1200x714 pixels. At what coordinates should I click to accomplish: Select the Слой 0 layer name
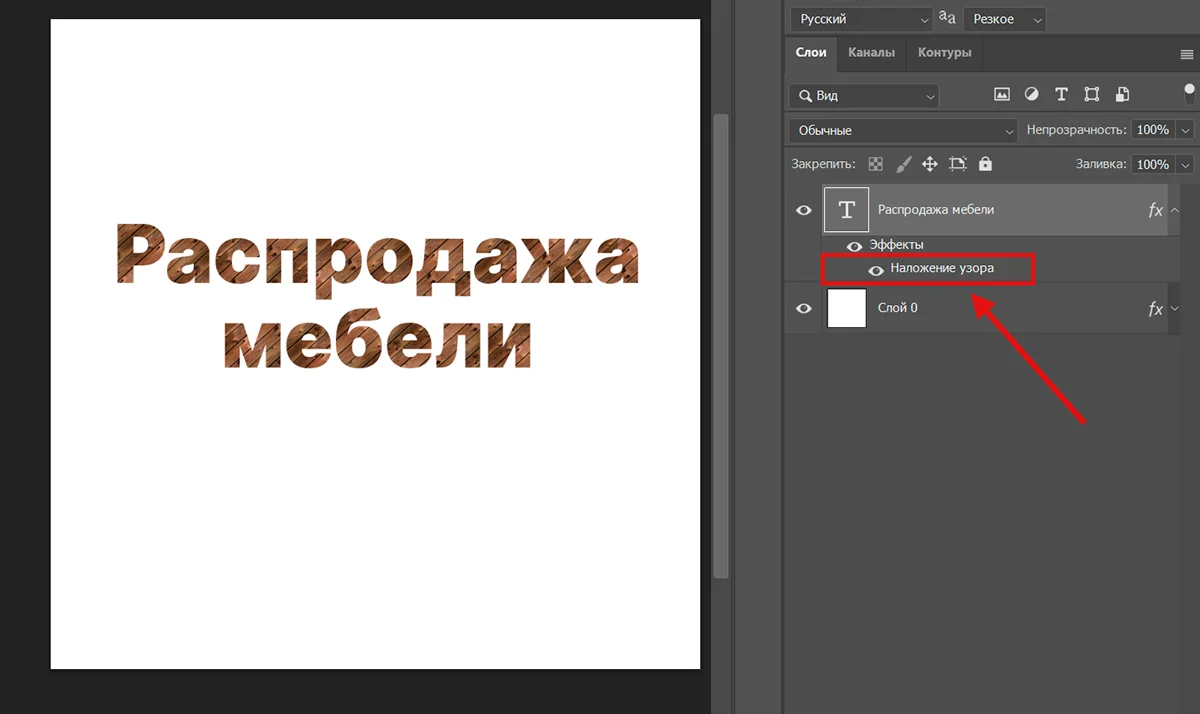[x=897, y=308]
